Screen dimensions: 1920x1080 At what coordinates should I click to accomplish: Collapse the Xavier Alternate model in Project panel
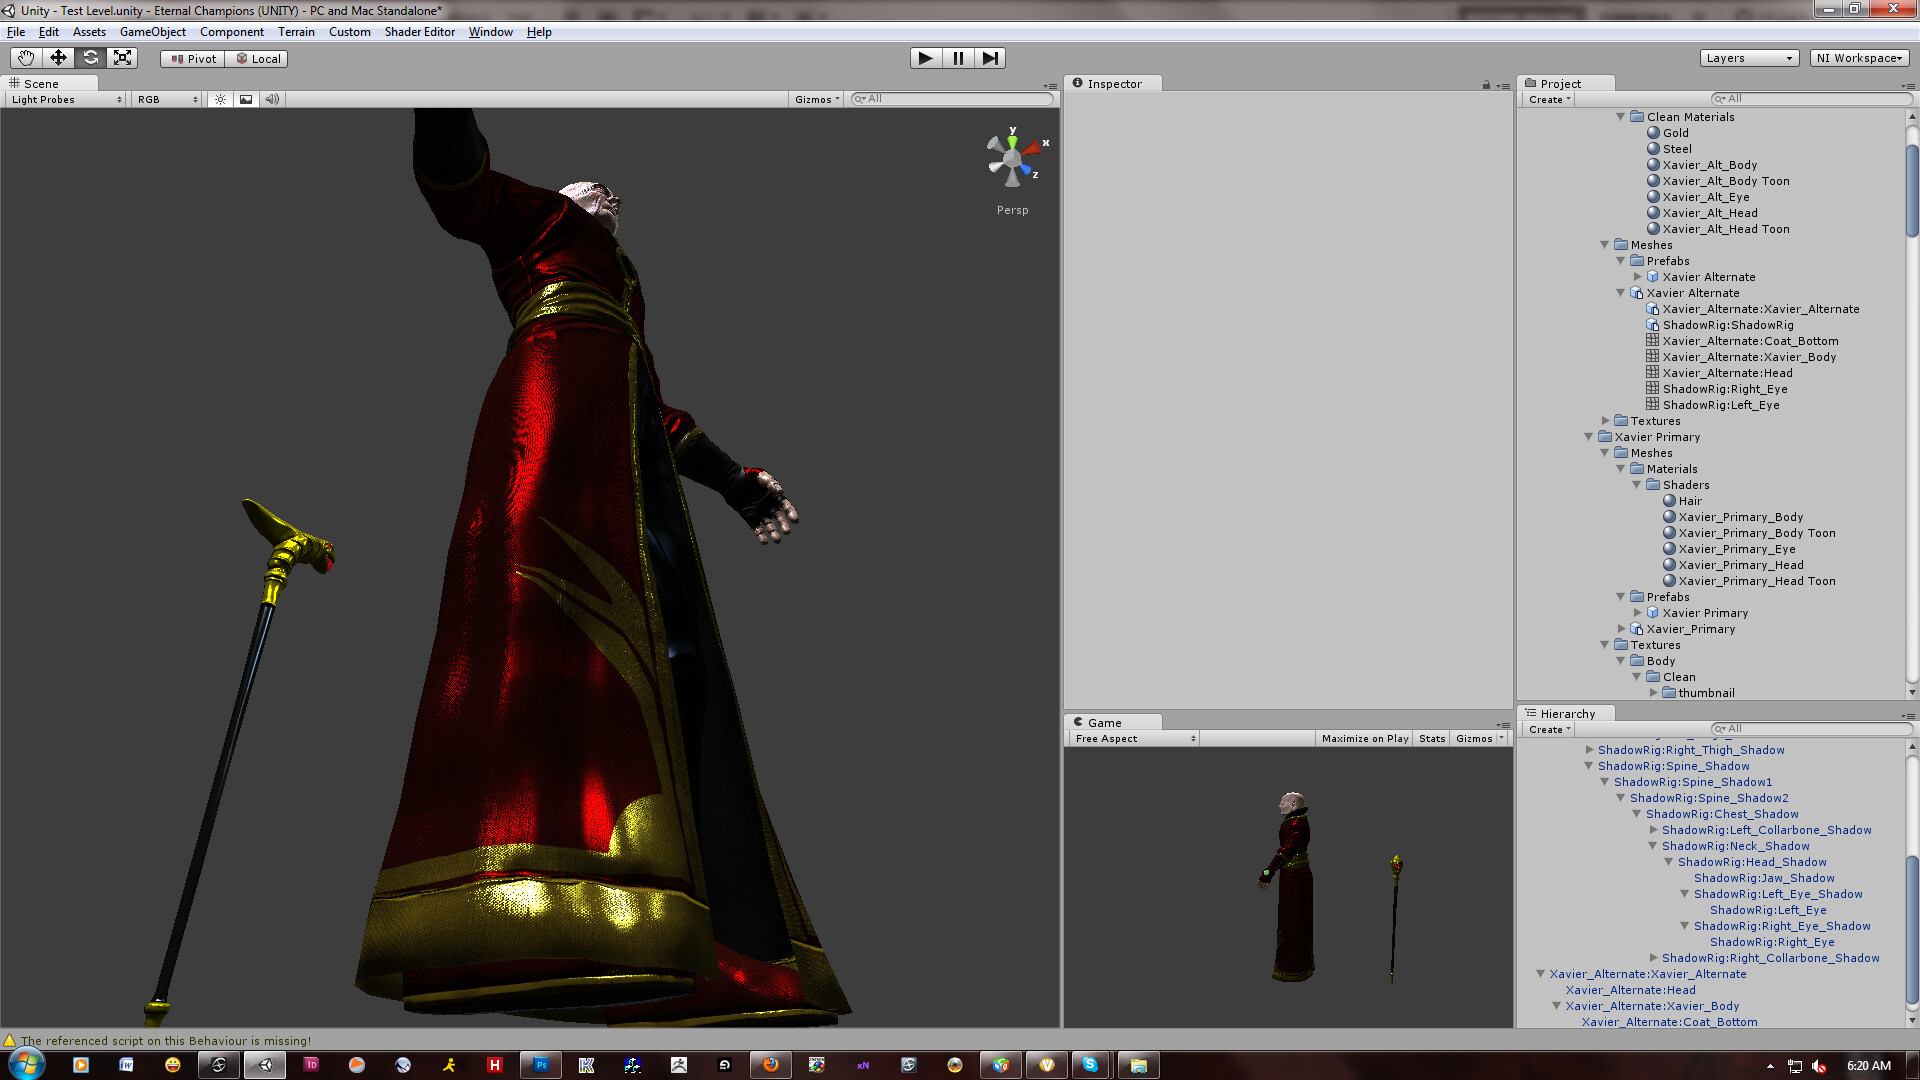[x=1621, y=293]
